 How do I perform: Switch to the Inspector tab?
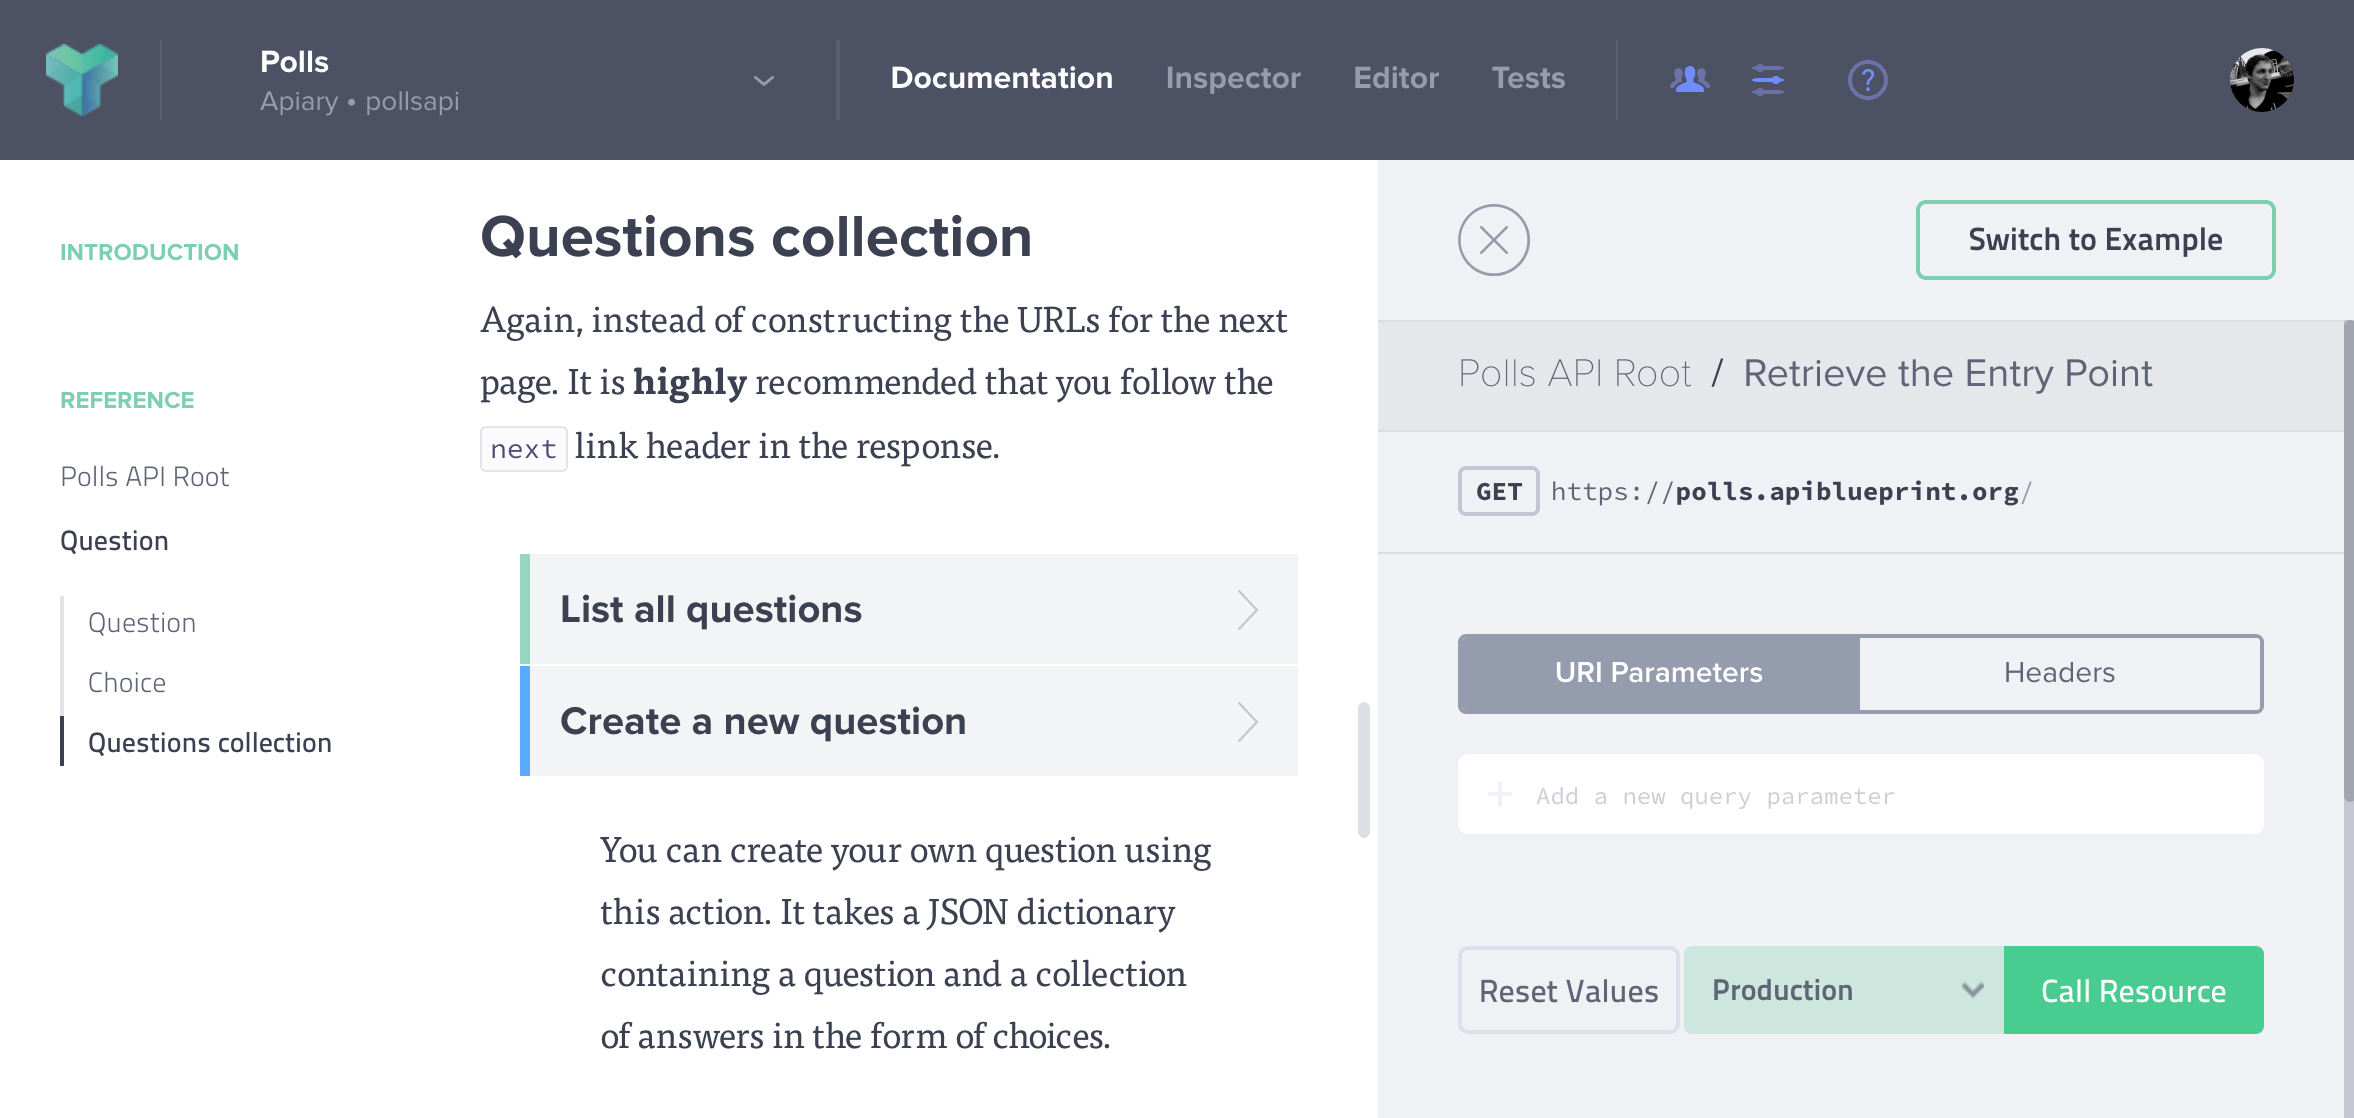[1233, 78]
